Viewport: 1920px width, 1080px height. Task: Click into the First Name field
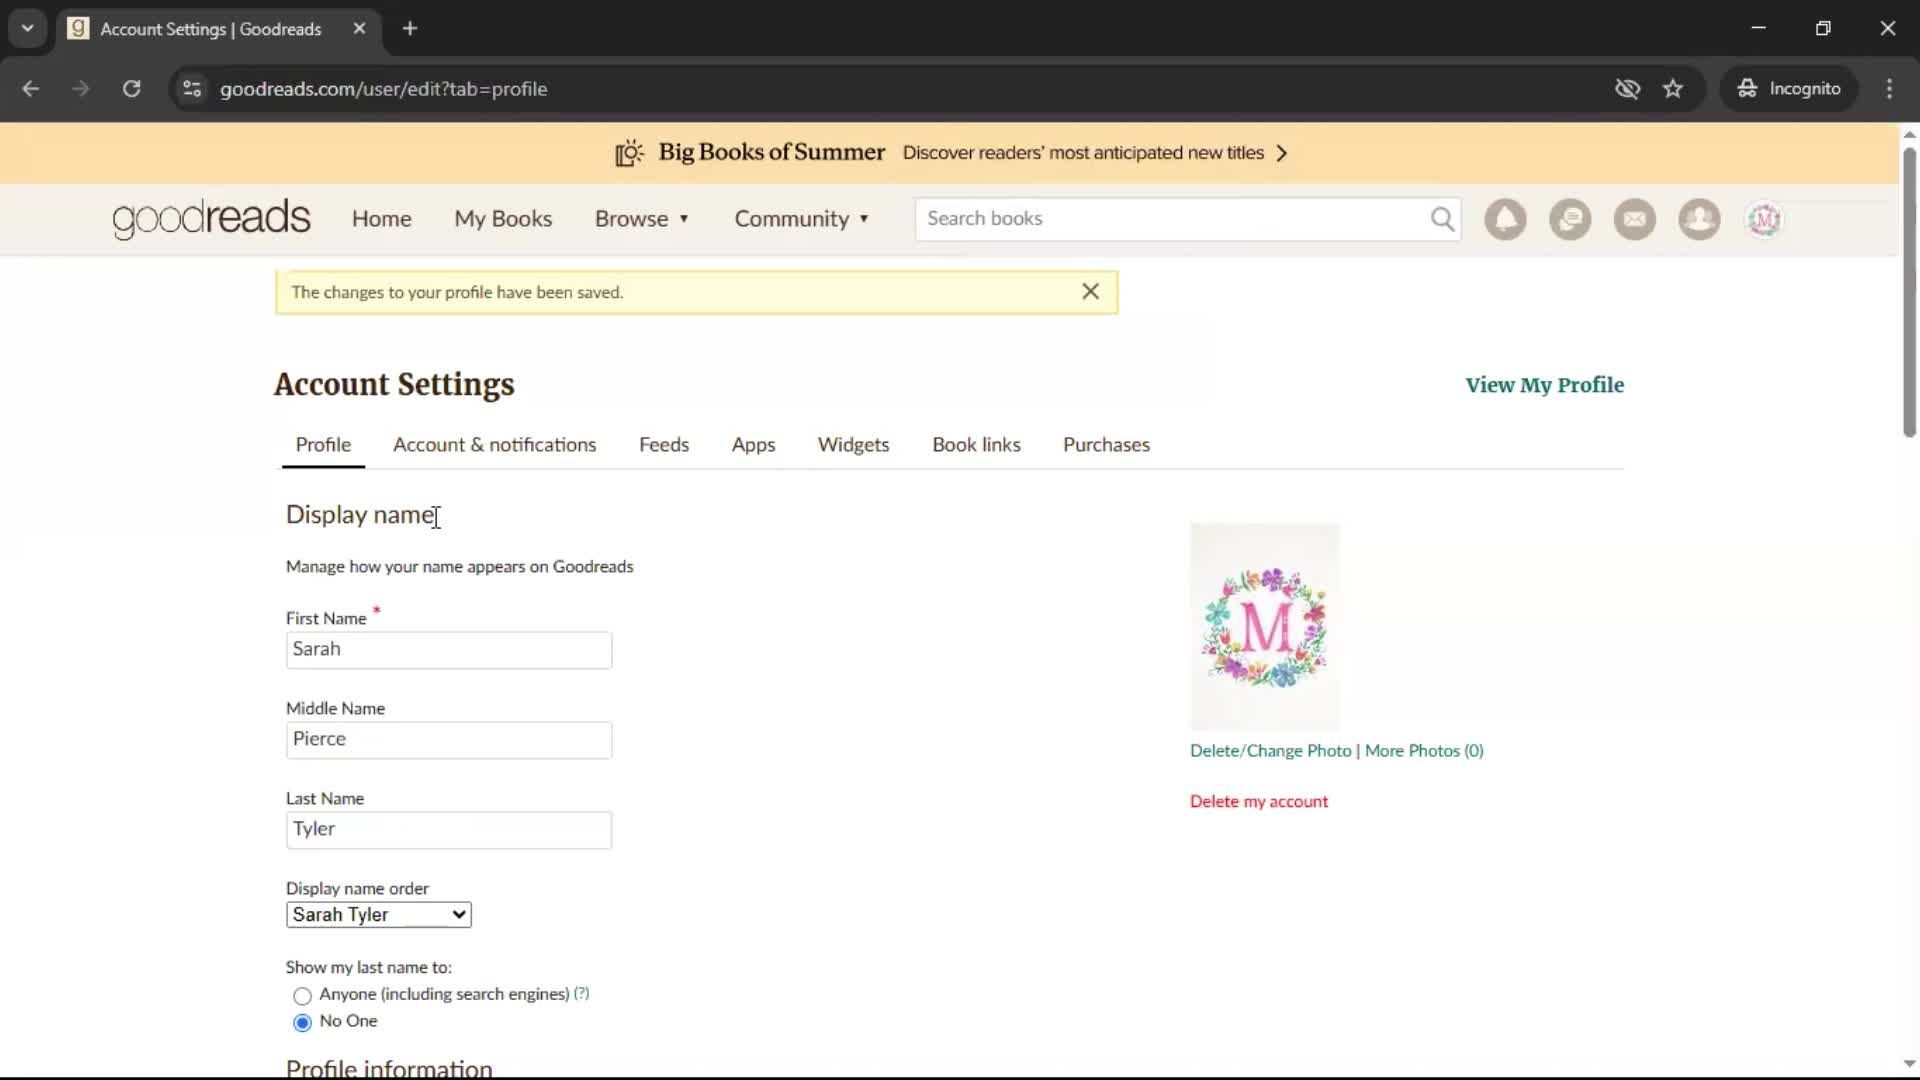click(449, 650)
